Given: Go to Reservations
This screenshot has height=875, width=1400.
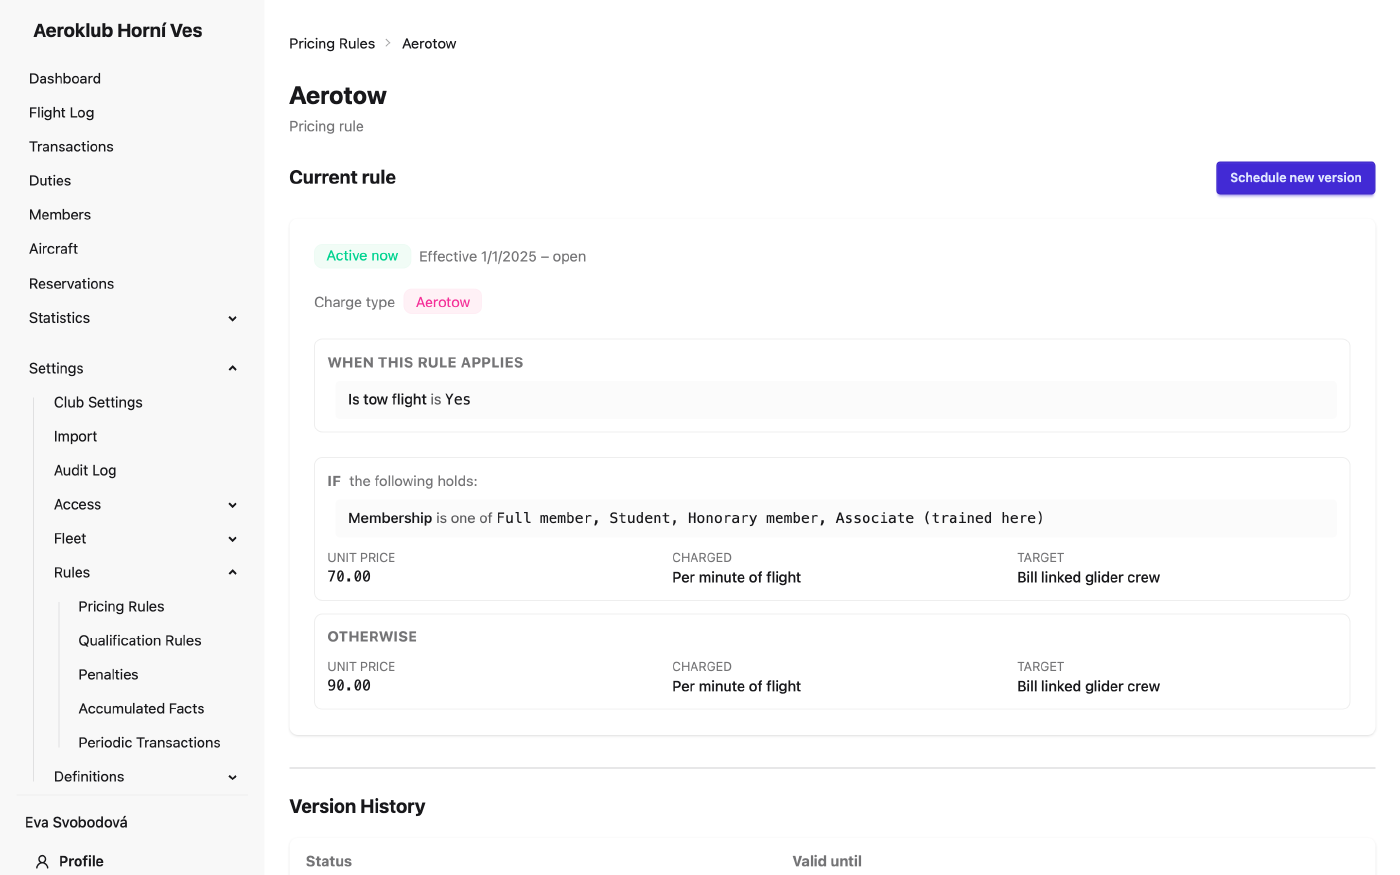Looking at the screenshot, I should [x=71, y=284].
